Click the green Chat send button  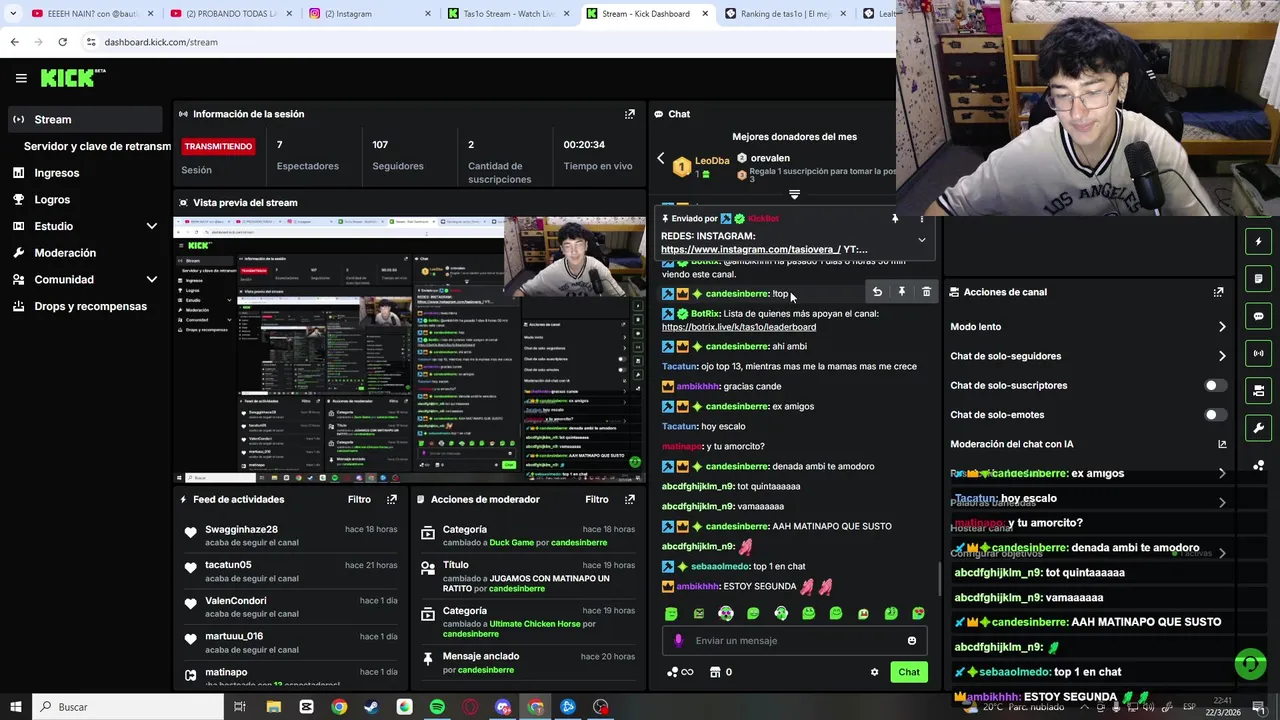908,672
